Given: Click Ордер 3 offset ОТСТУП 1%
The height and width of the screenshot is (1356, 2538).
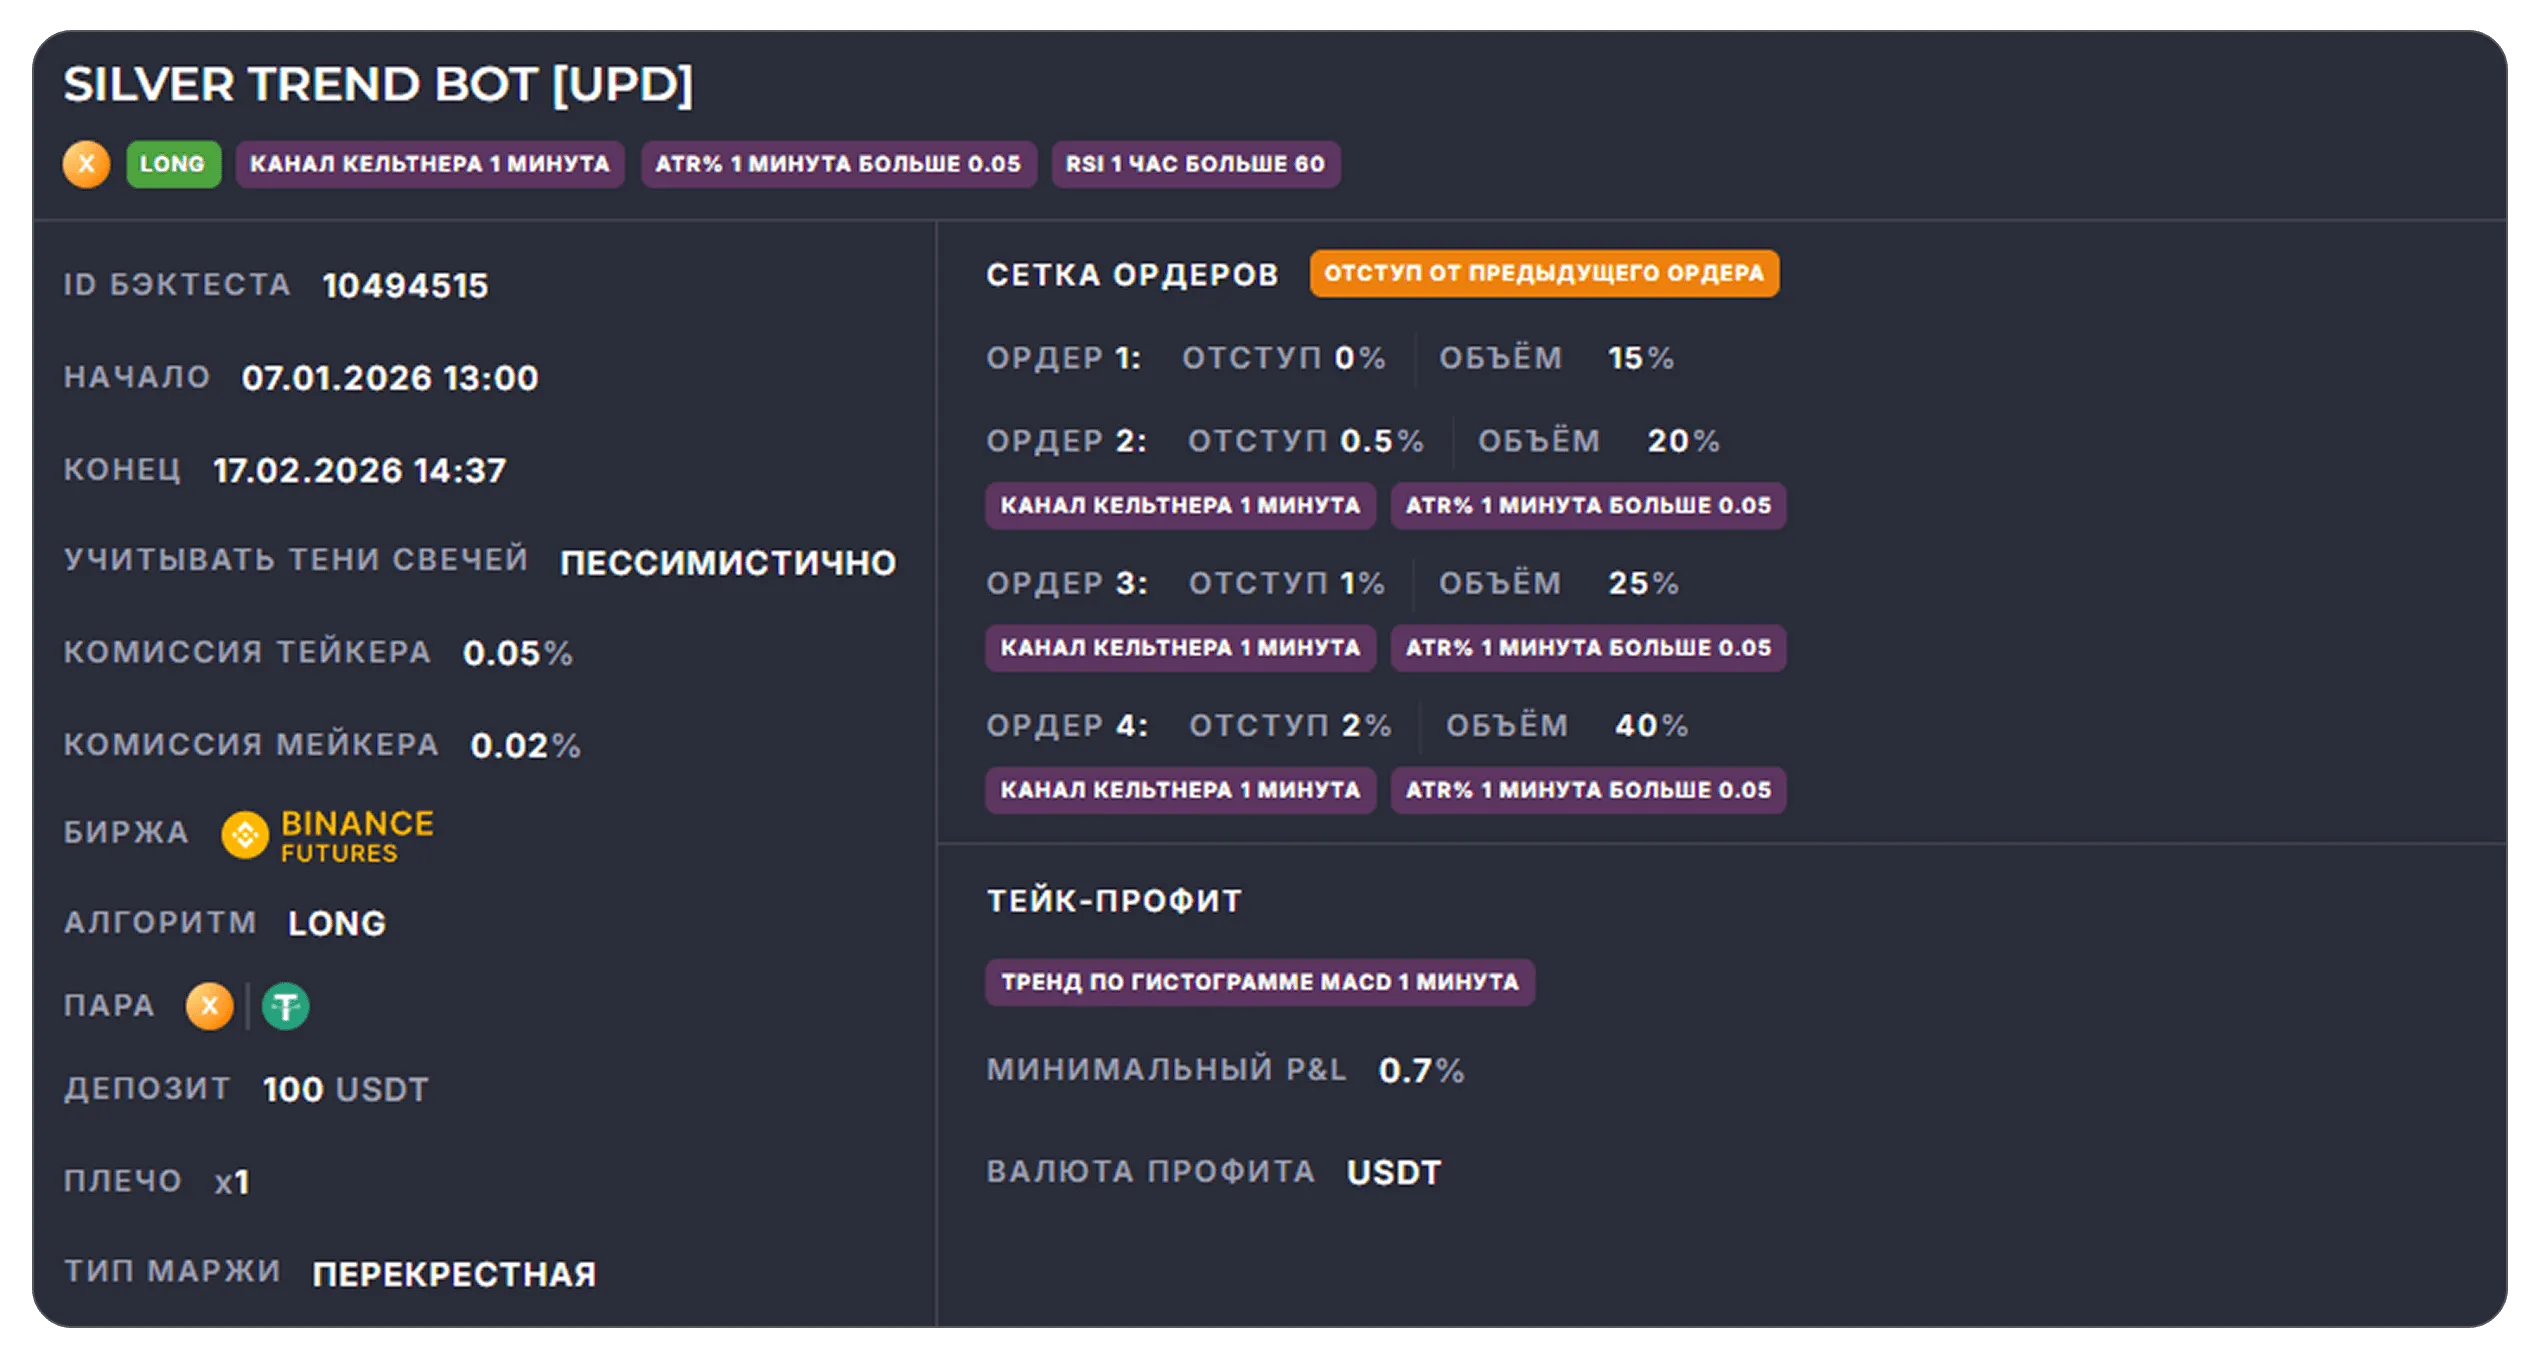Looking at the screenshot, I should [1287, 583].
